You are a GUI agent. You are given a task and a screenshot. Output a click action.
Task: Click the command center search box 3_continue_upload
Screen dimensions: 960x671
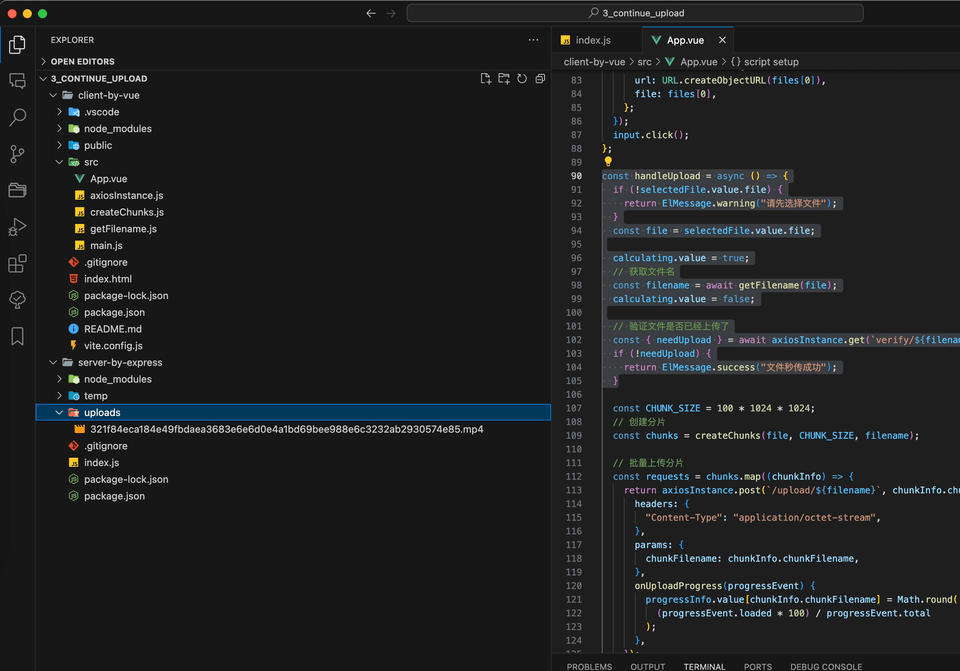coord(635,13)
